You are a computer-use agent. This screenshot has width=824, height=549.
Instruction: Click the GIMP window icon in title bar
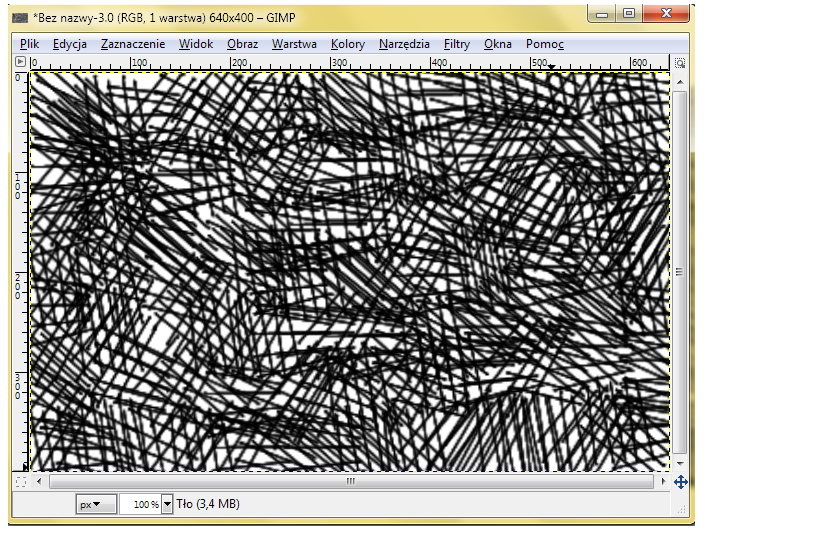tap(20, 18)
